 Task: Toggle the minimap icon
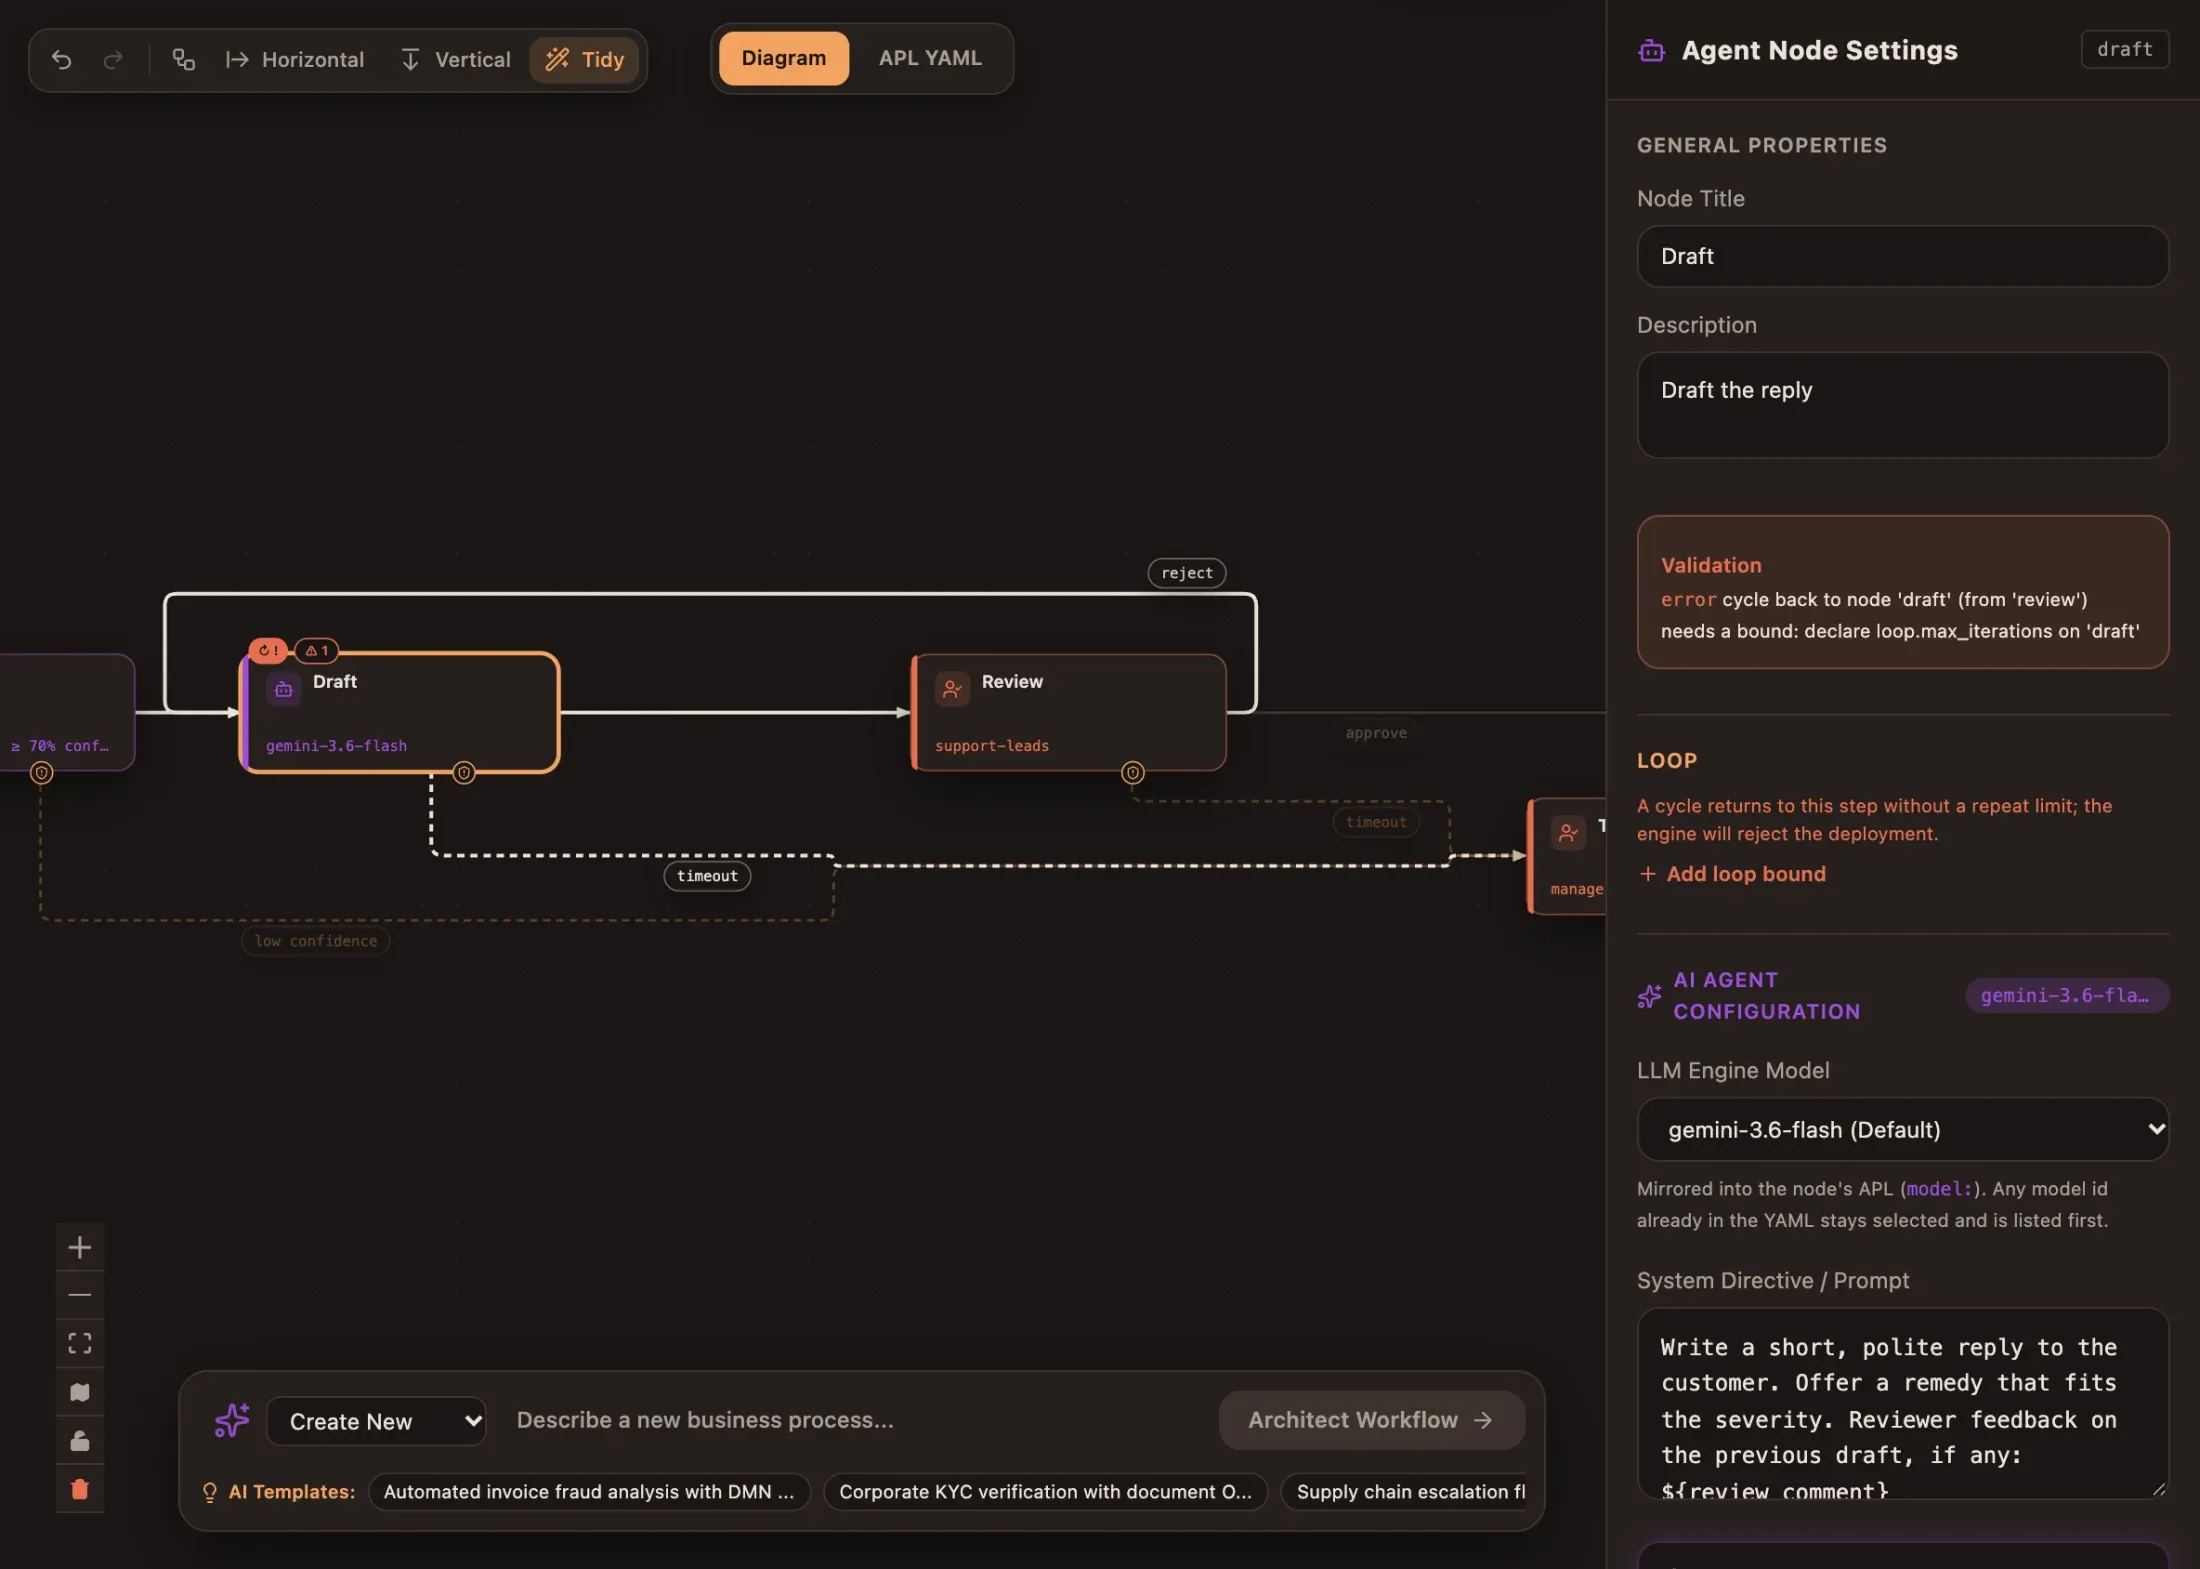pyautogui.click(x=80, y=1392)
